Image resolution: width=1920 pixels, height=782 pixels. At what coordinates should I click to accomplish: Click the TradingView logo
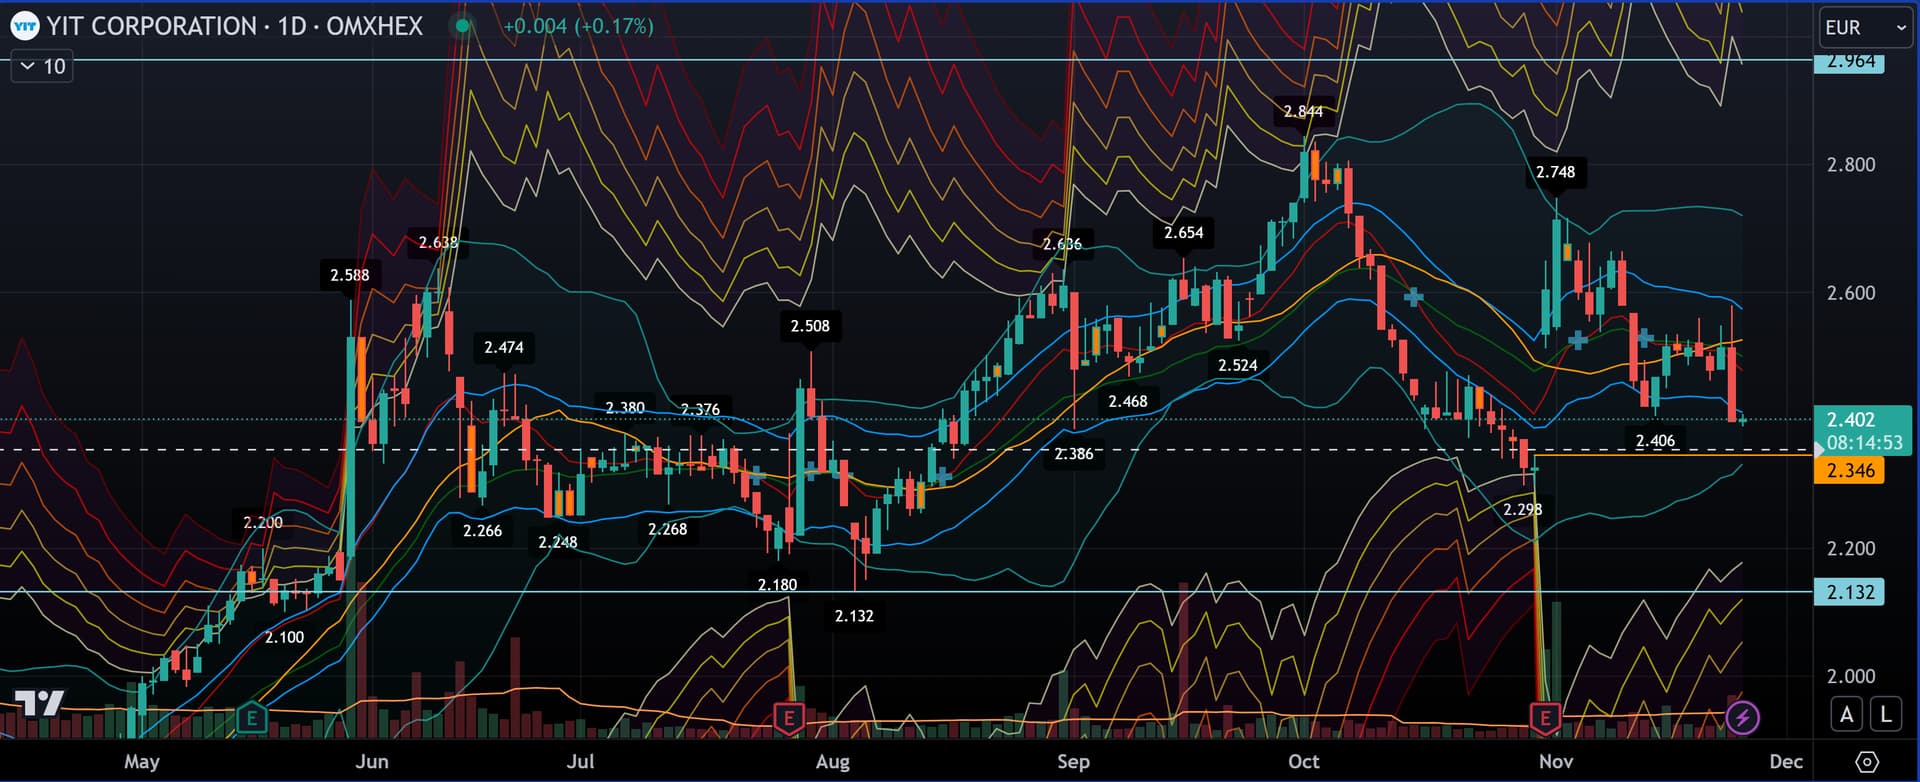(40, 704)
